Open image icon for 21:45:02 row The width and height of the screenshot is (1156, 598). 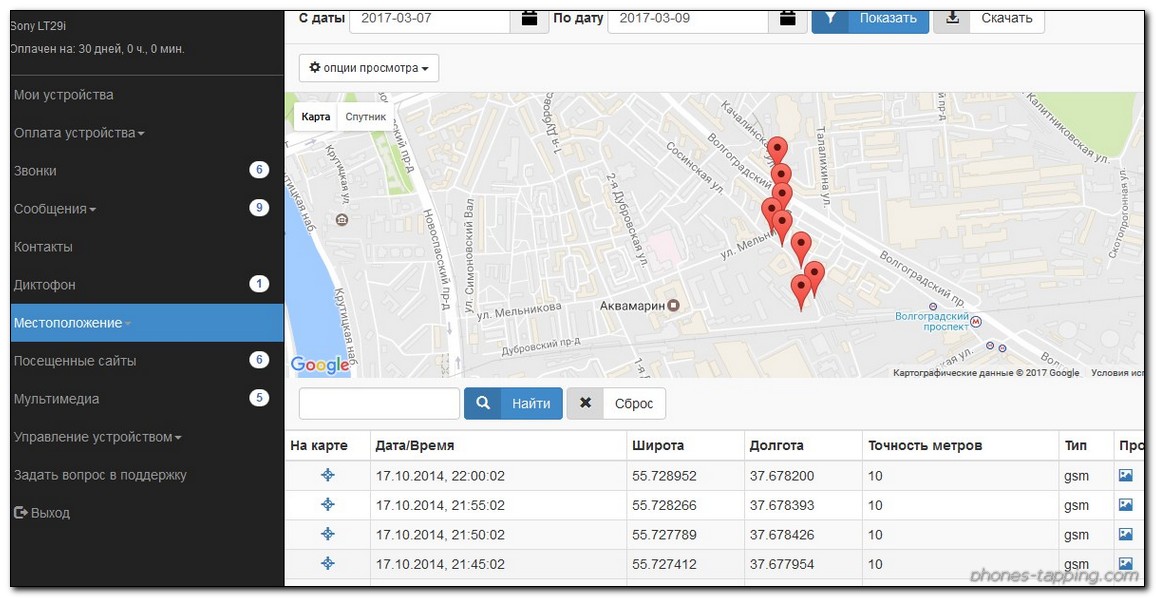(x=1126, y=564)
